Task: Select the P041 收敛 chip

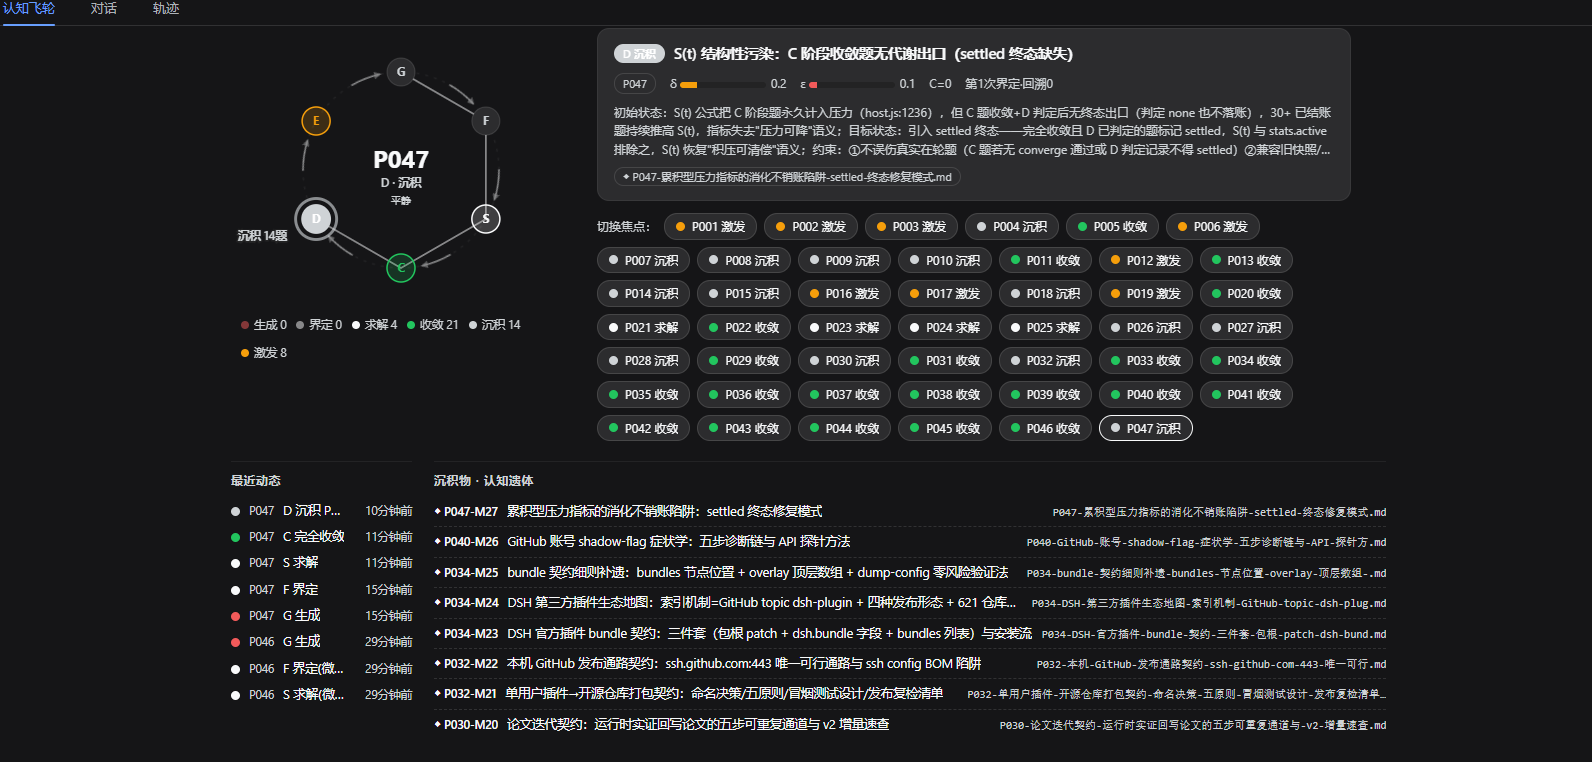Action: [1246, 395]
